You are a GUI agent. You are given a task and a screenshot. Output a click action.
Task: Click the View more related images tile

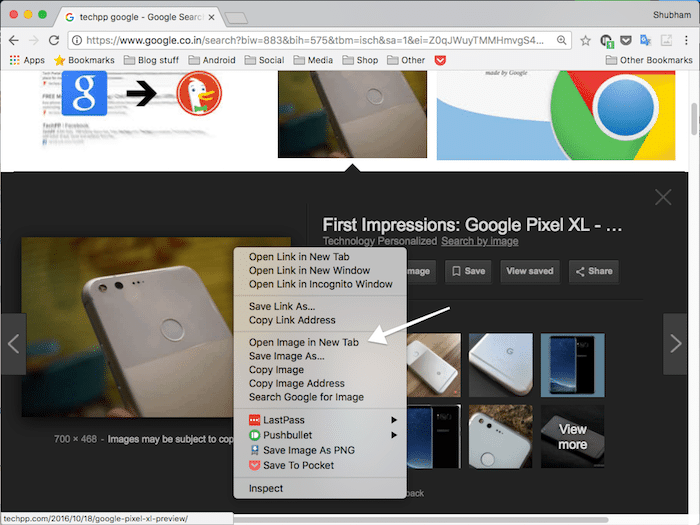pos(572,437)
